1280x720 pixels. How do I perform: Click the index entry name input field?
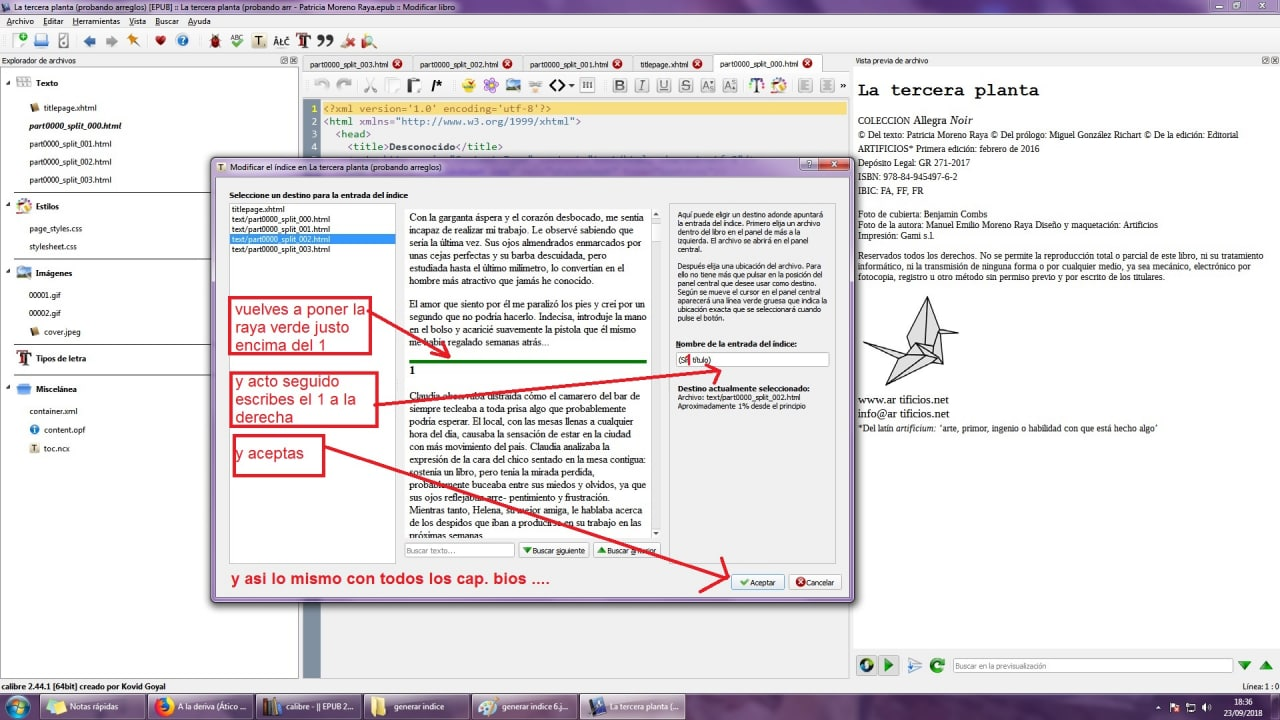752,359
